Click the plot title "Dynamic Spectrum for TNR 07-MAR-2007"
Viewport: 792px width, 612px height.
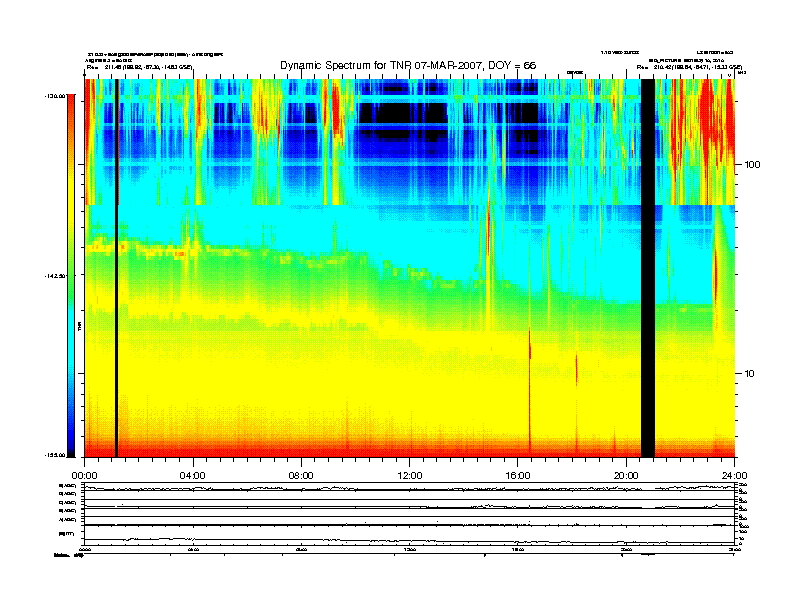pos(408,65)
